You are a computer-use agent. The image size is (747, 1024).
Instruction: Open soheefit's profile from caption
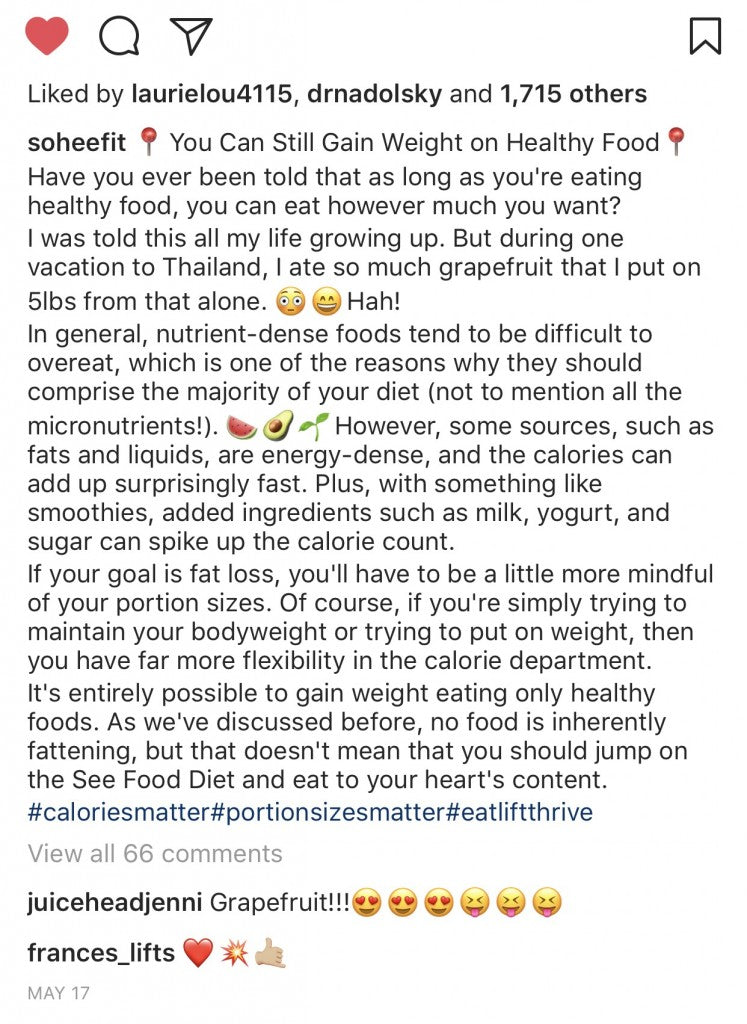pos(77,143)
